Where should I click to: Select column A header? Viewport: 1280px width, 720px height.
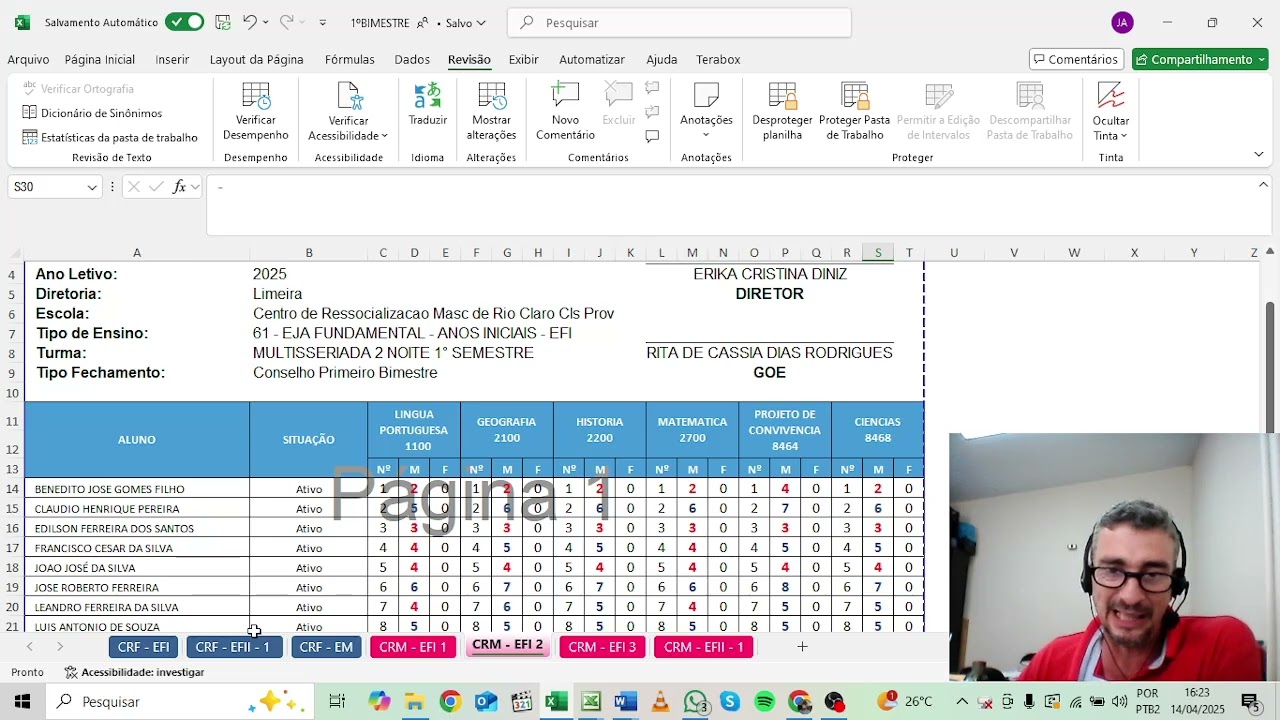(x=137, y=253)
